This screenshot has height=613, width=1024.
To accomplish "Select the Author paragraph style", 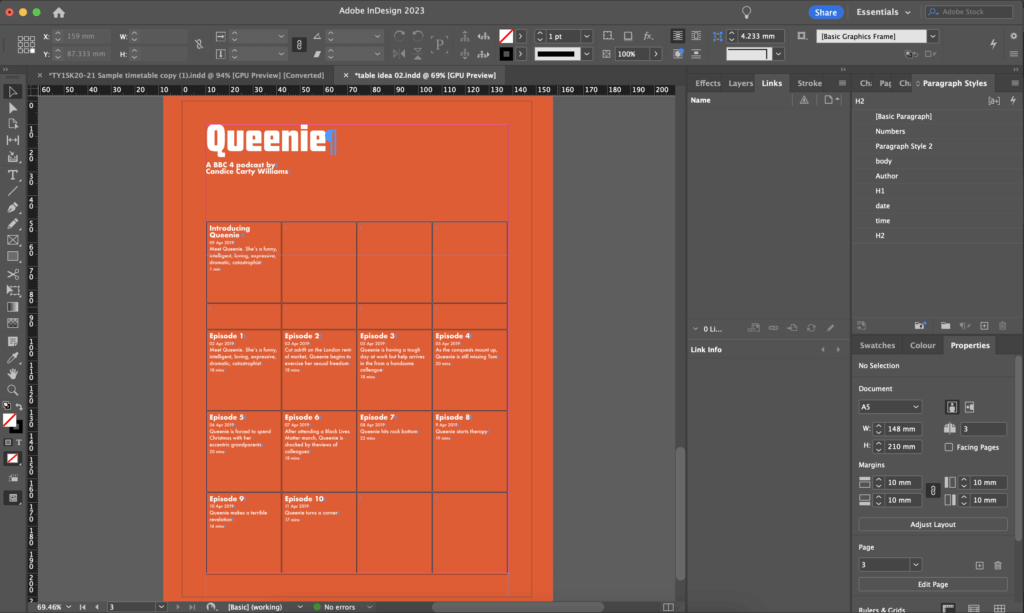I will point(886,176).
